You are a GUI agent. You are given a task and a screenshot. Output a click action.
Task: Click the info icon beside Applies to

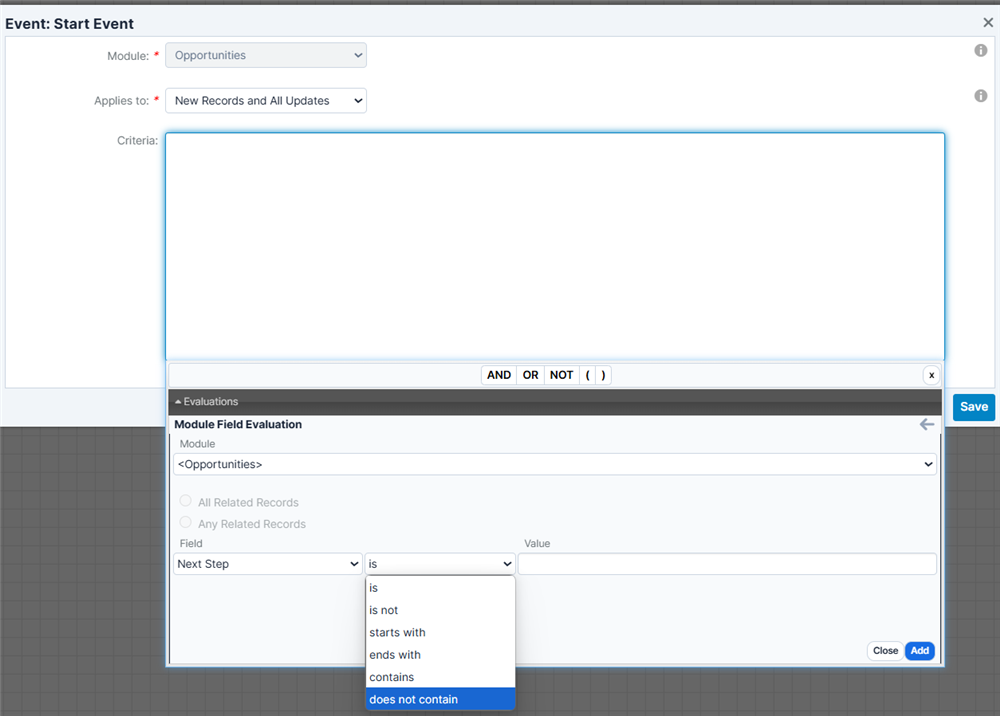coord(980,96)
